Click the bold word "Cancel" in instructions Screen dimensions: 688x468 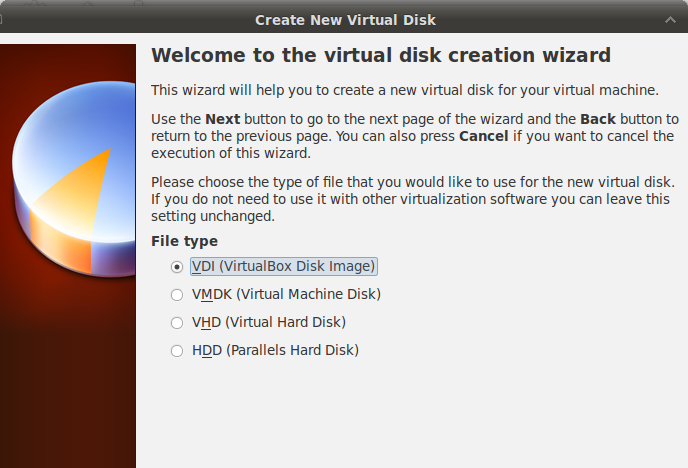point(485,136)
